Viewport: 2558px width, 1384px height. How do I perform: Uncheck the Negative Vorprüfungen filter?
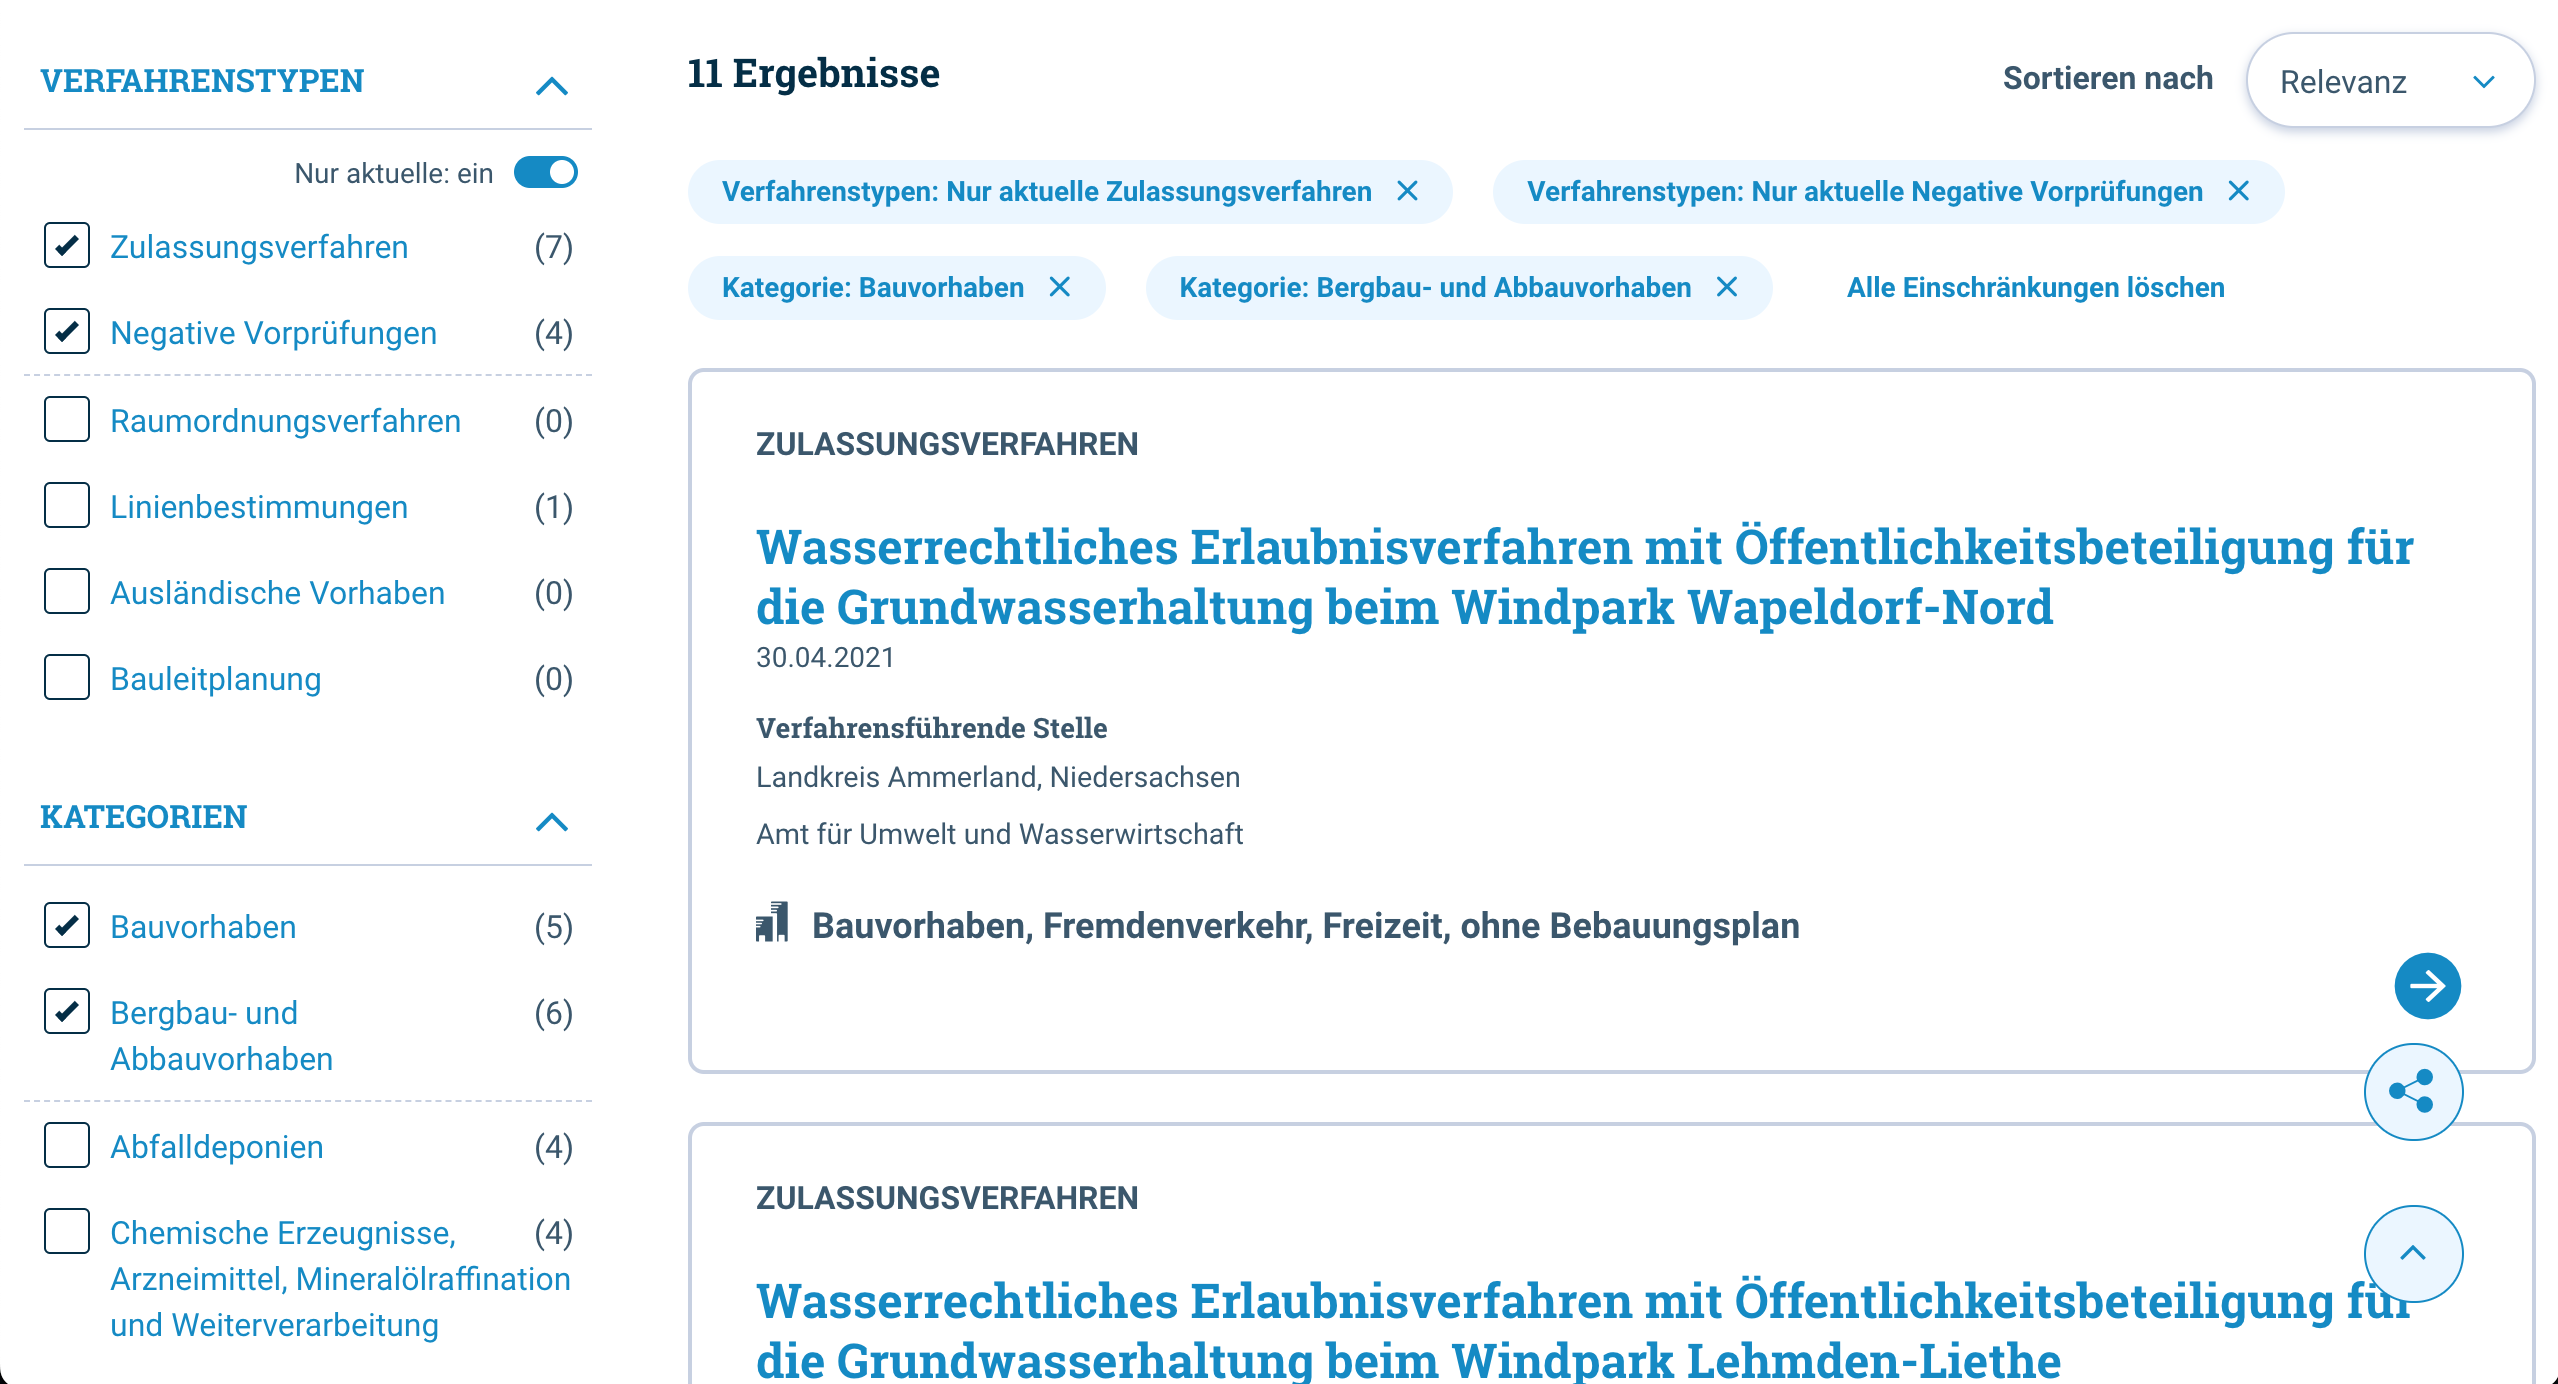[66, 332]
